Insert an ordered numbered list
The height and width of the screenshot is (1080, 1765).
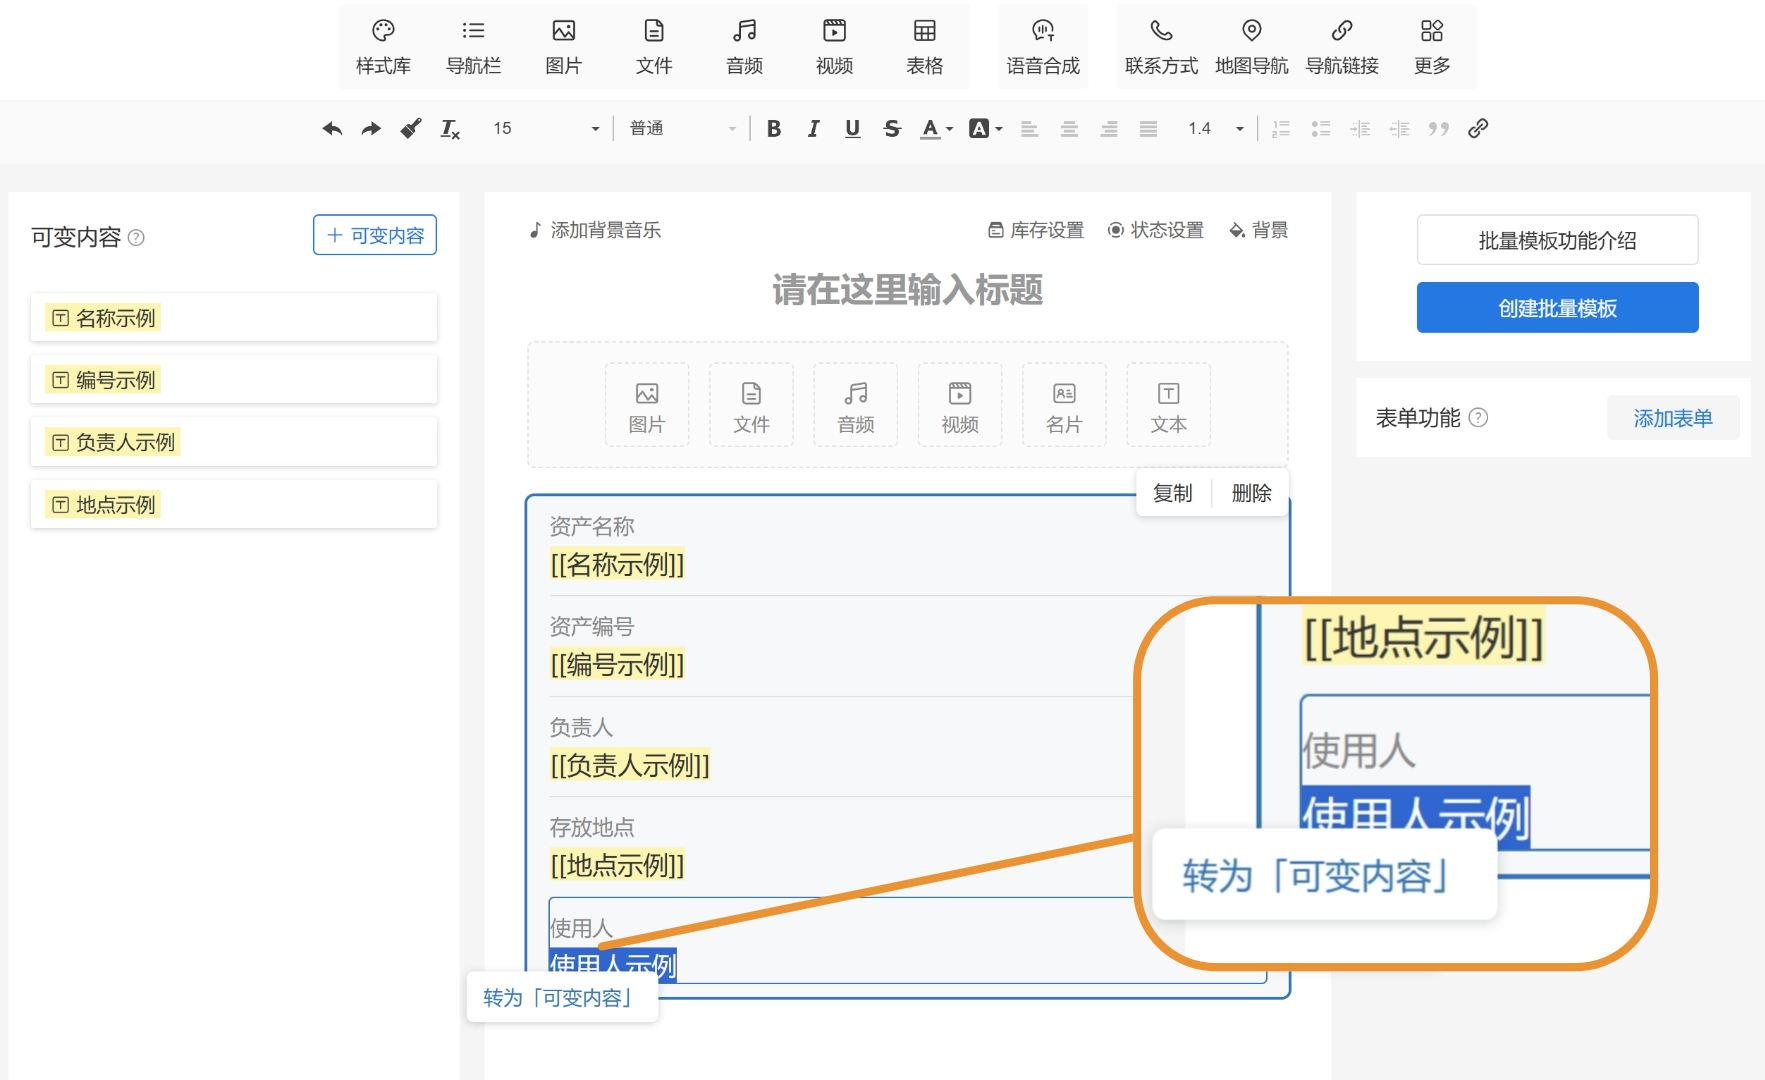coord(1281,128)
